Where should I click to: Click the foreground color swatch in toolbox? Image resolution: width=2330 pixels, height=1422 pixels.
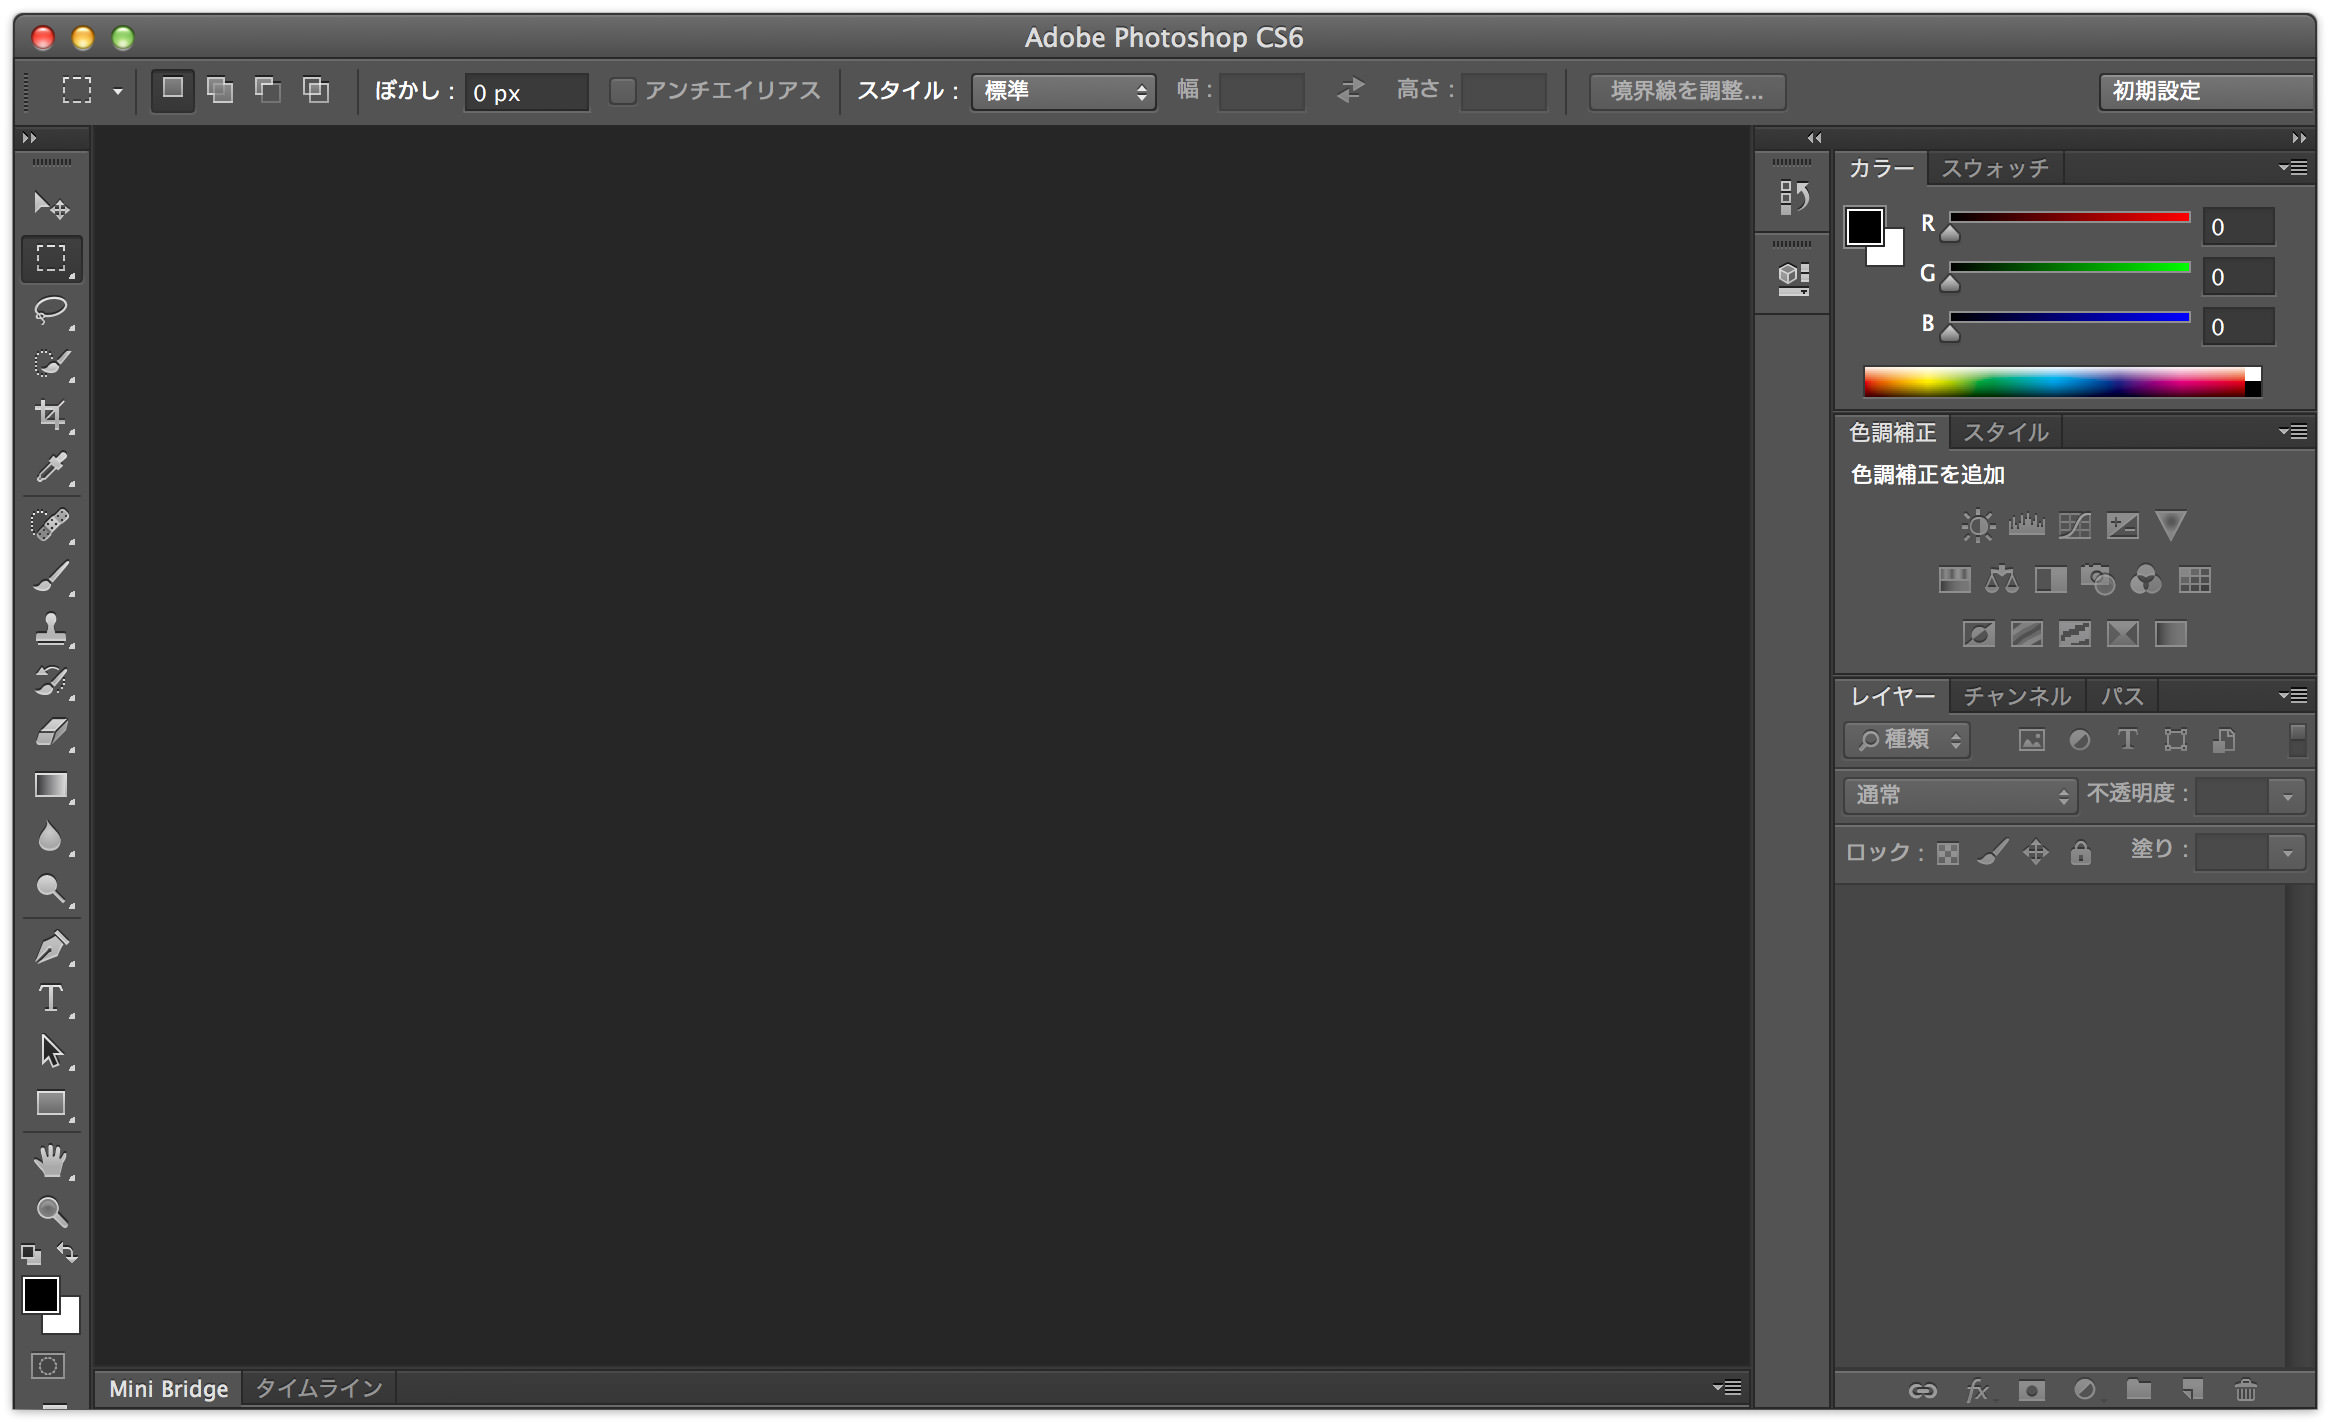pos(41,1295)
